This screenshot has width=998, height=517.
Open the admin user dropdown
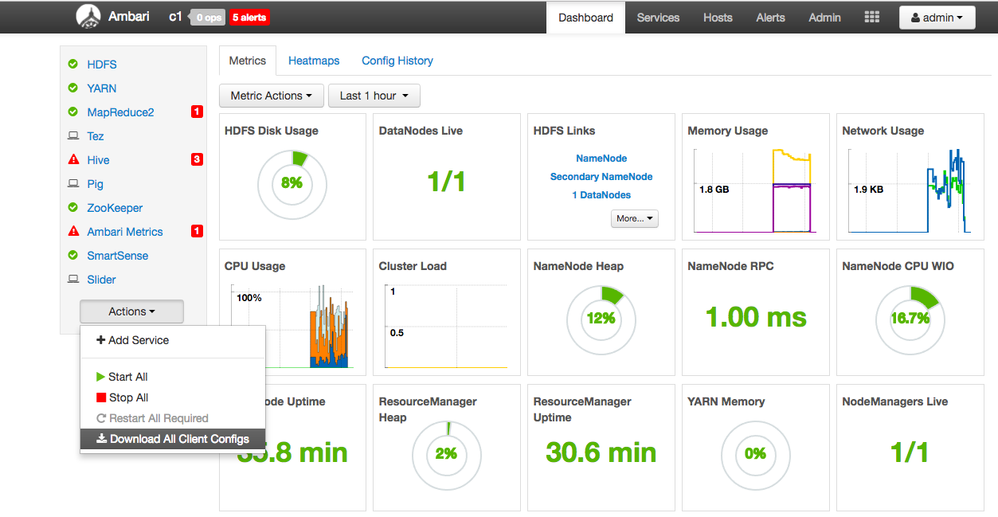937,18
